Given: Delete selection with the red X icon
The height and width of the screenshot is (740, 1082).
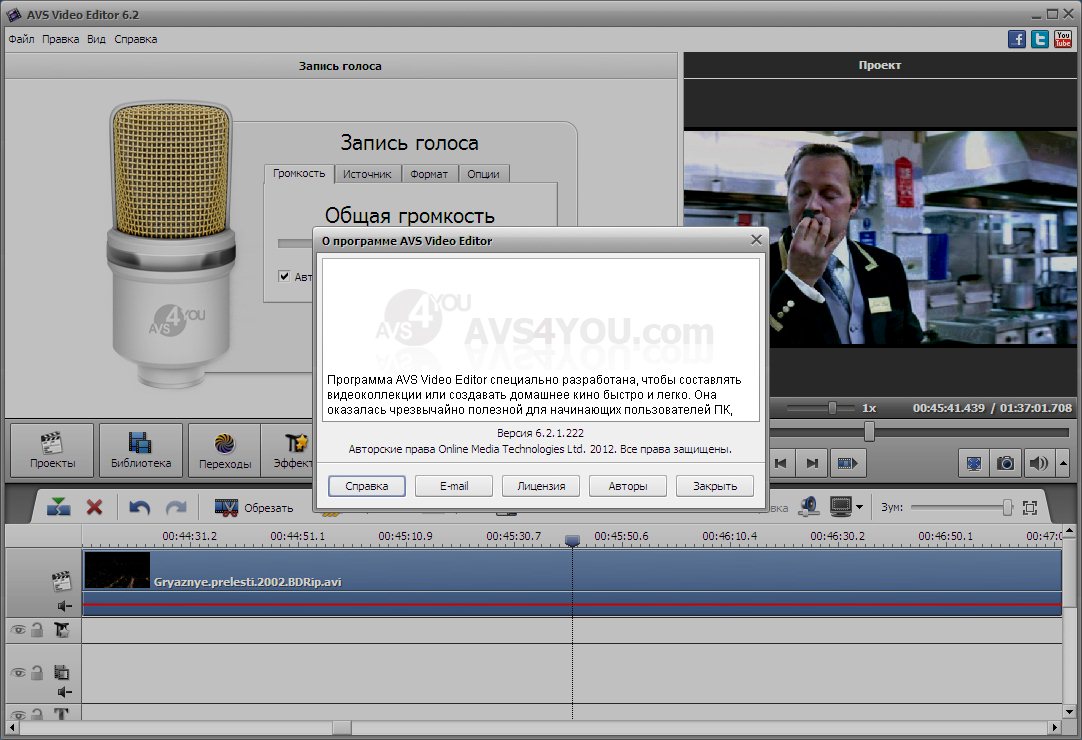Looking at the screenshot, I should [95, 507].
